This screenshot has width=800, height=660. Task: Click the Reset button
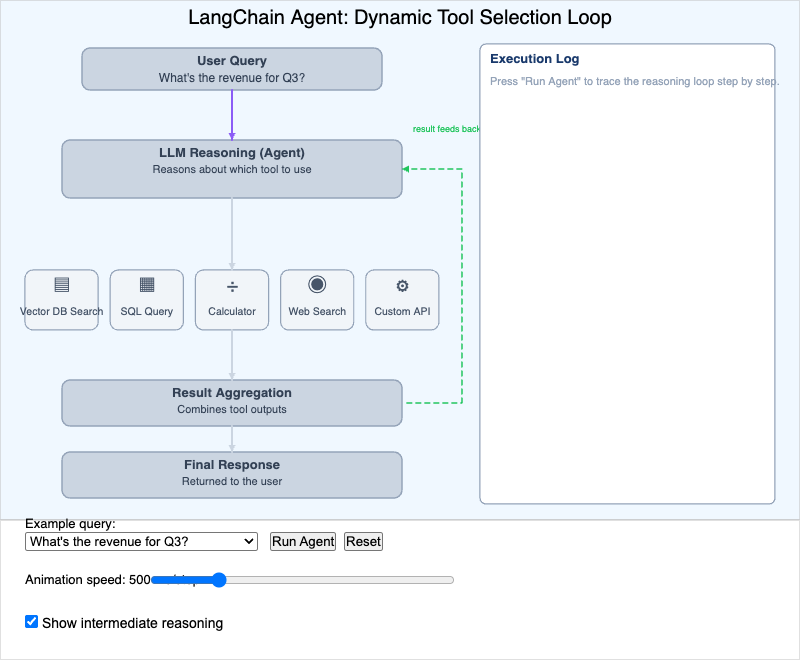[x=363, y=541]
